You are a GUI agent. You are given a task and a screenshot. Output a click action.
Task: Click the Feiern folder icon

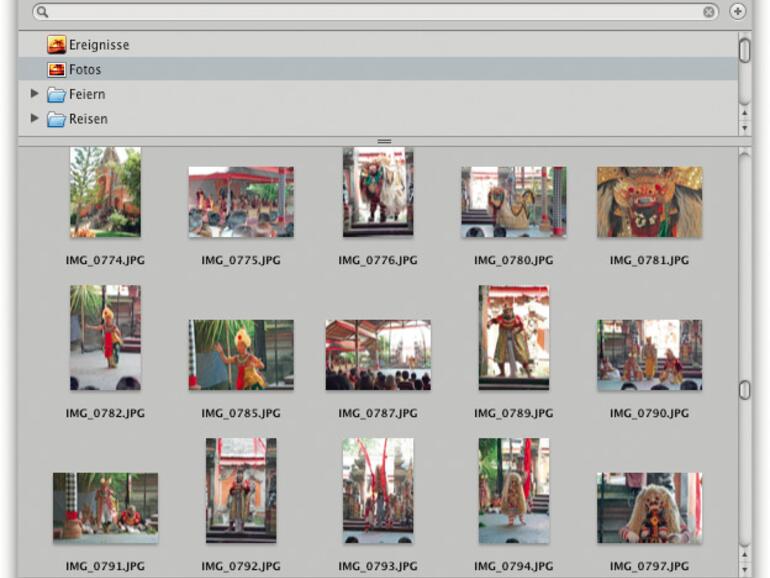[x=56, y=94]
